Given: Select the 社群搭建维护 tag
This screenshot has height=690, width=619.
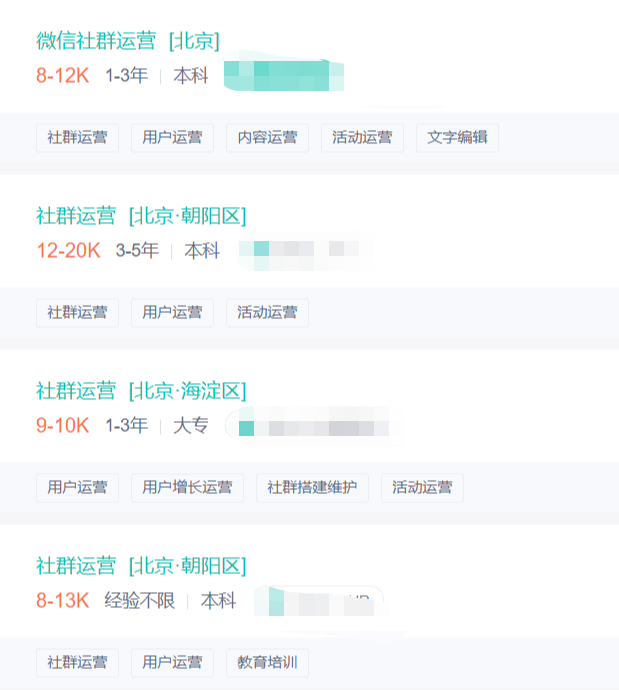Looking at the screenshot, I should (x=312, y=488).
